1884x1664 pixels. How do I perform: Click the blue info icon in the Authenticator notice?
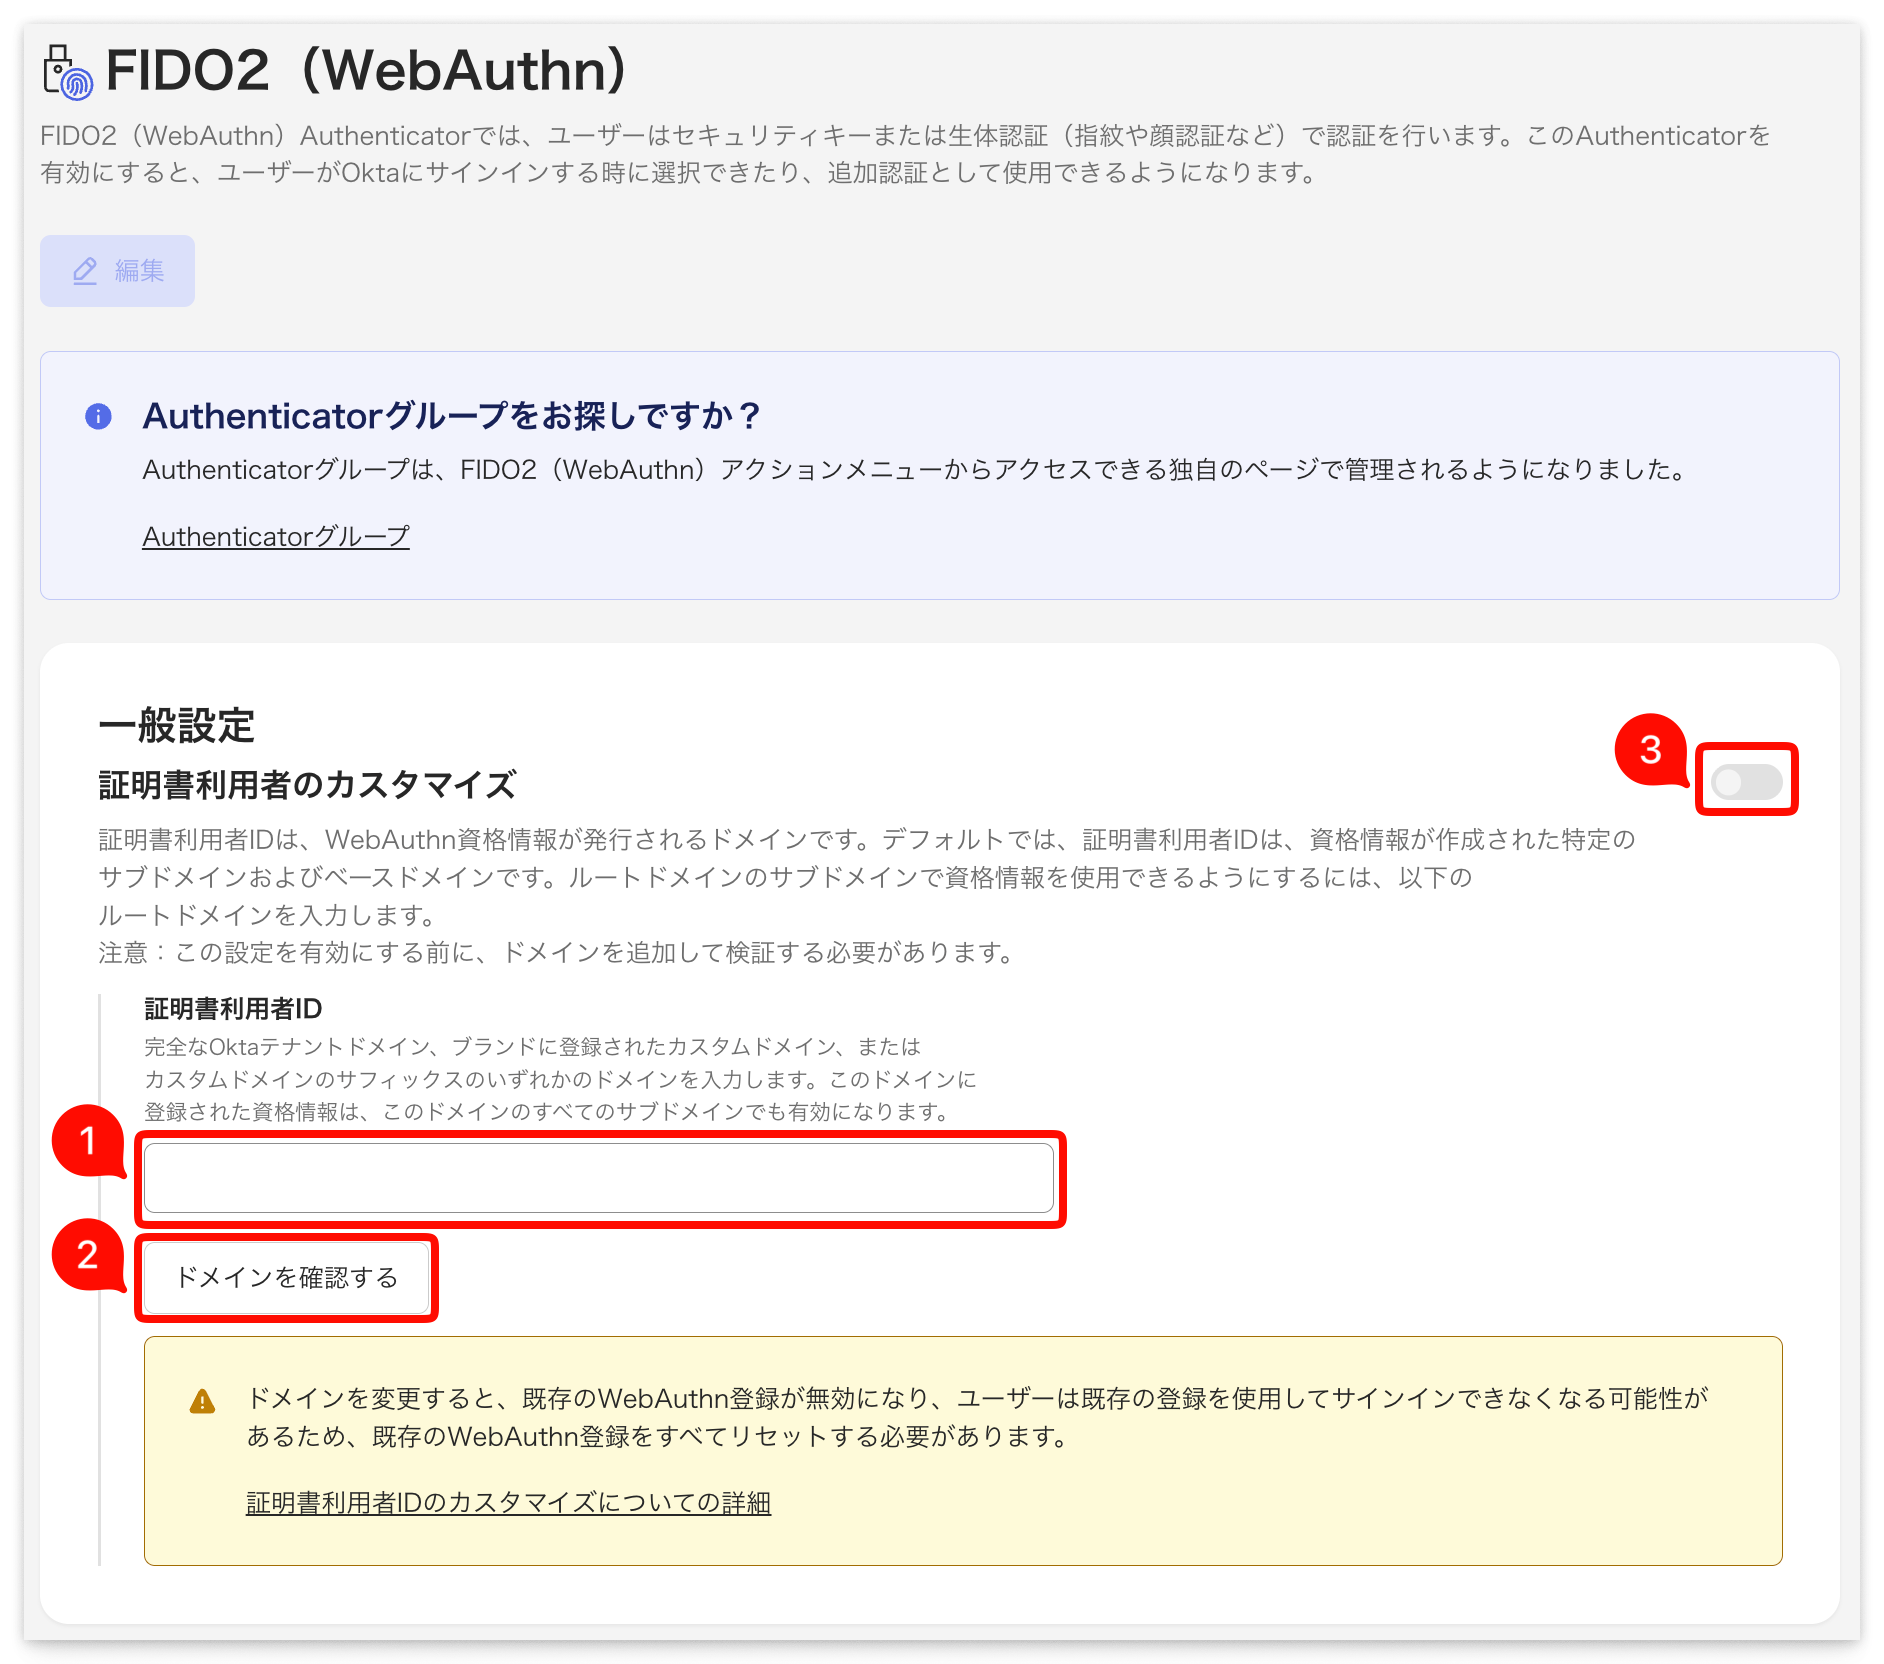[99, 417]
